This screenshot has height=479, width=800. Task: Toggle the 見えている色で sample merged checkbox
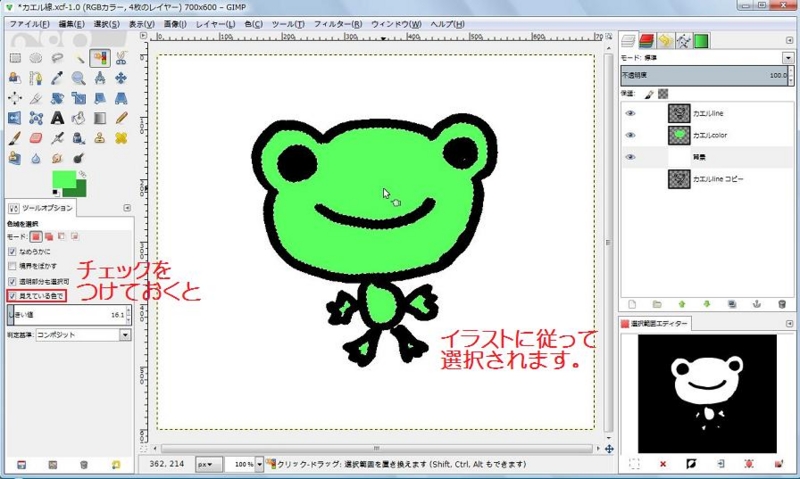12,296
